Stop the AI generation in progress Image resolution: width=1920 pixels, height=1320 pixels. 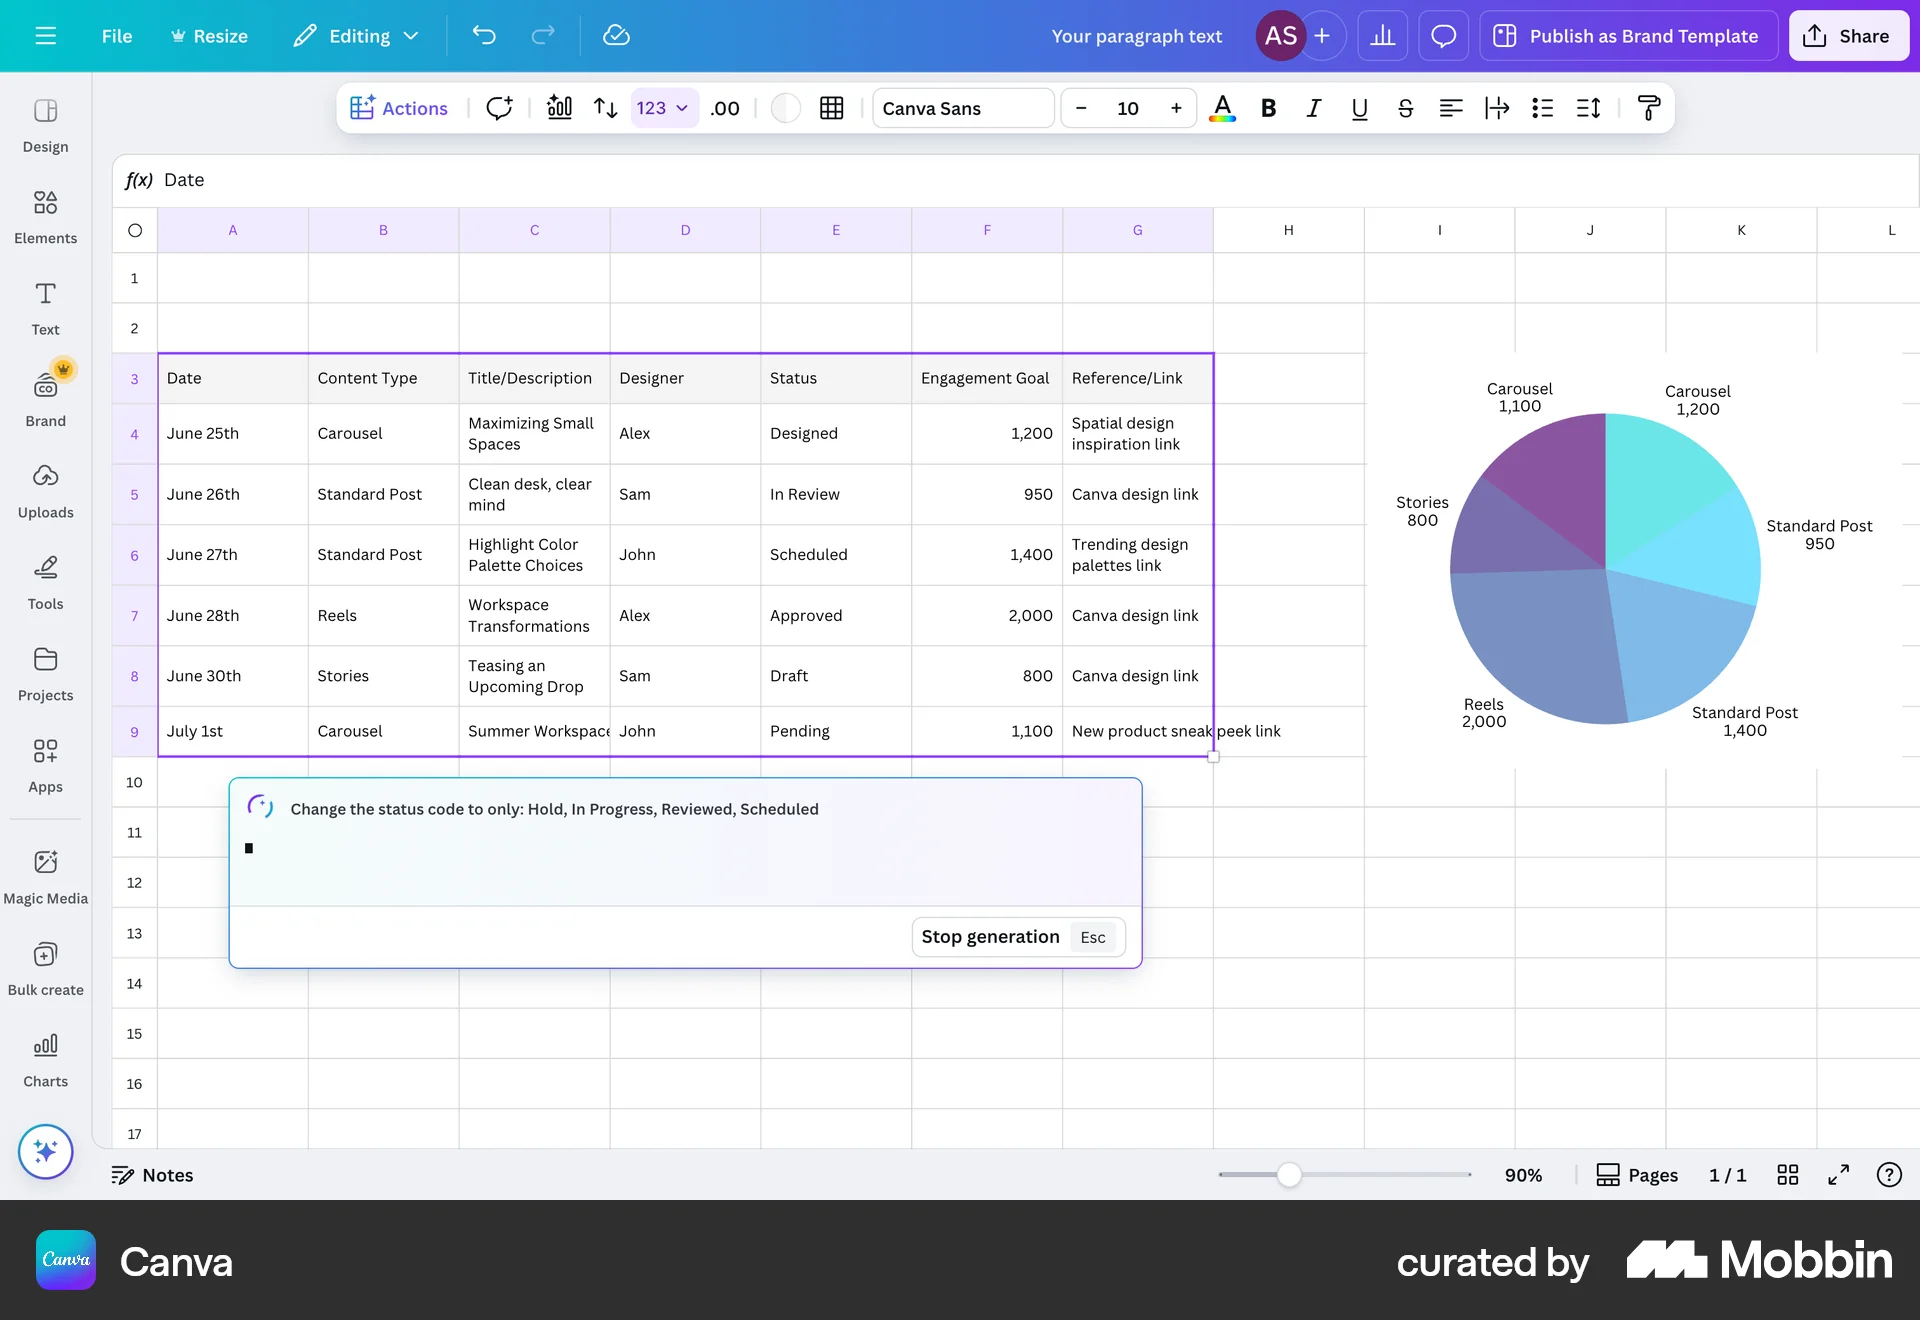(989, 937)
